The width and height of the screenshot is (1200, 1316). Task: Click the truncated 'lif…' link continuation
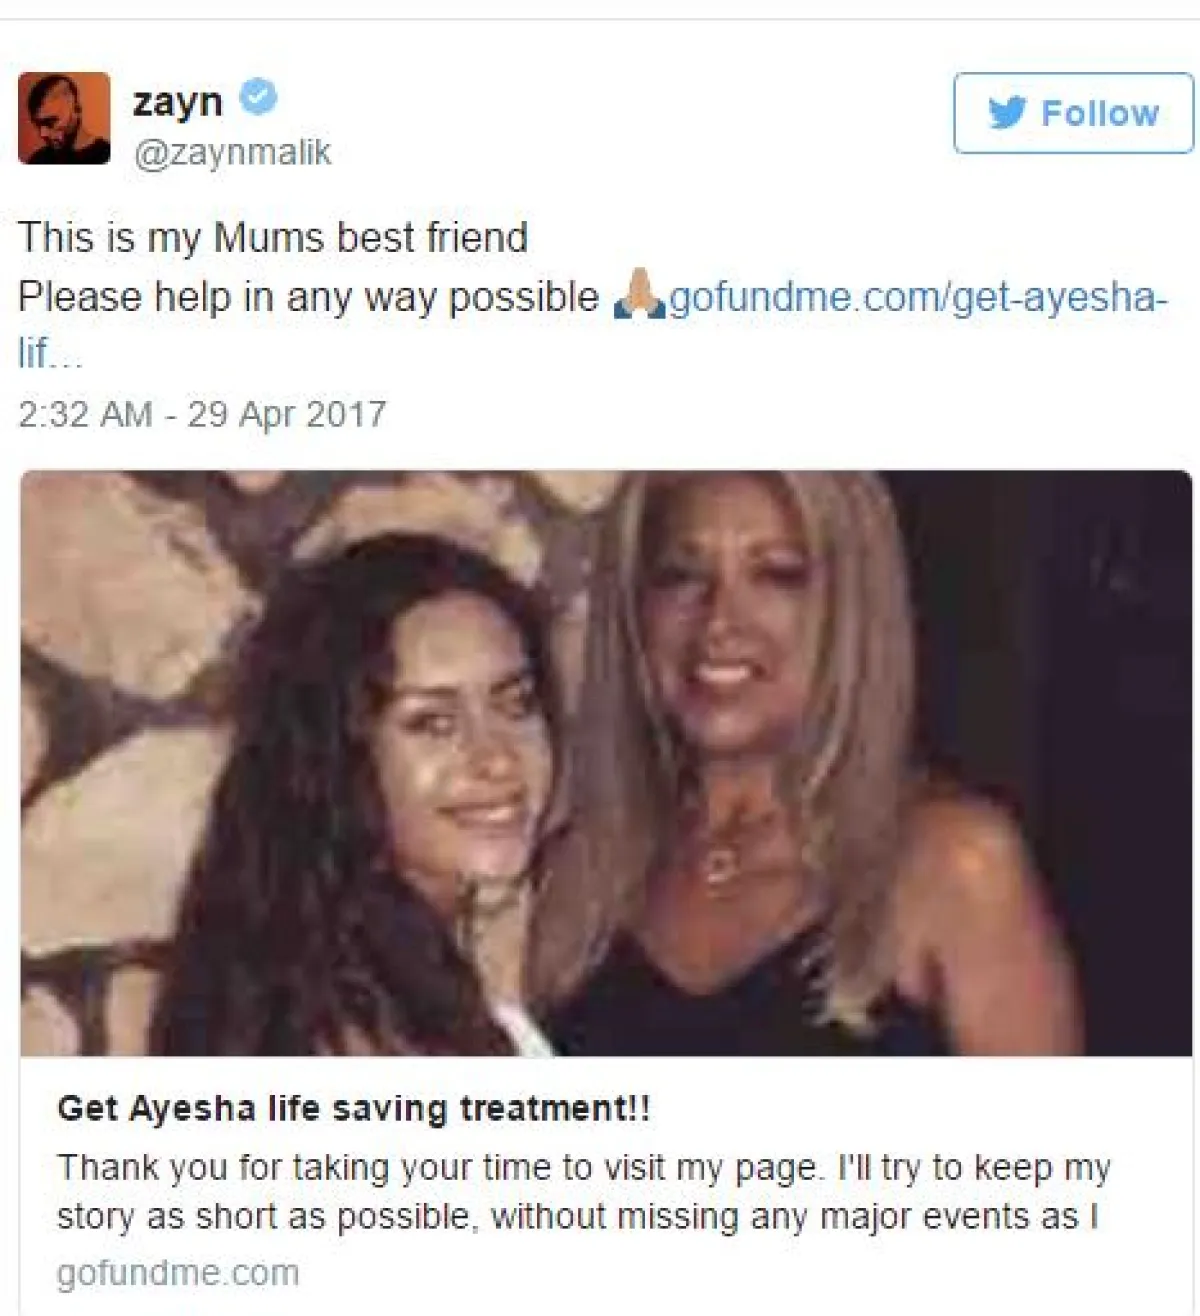pos(50,353)
